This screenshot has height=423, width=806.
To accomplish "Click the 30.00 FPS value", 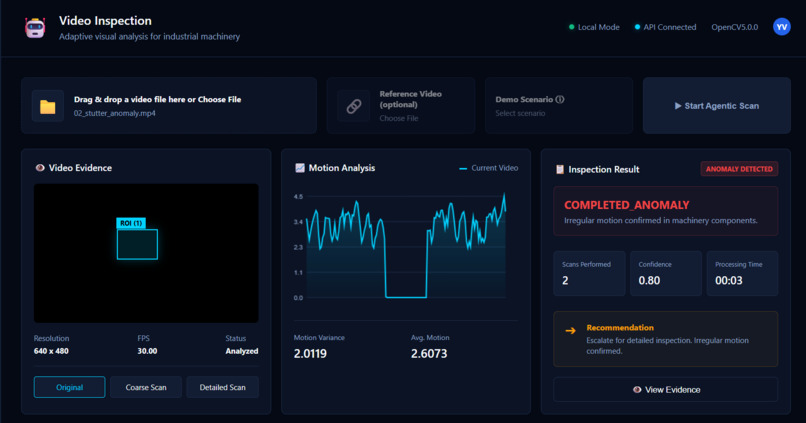I will 147,351.
